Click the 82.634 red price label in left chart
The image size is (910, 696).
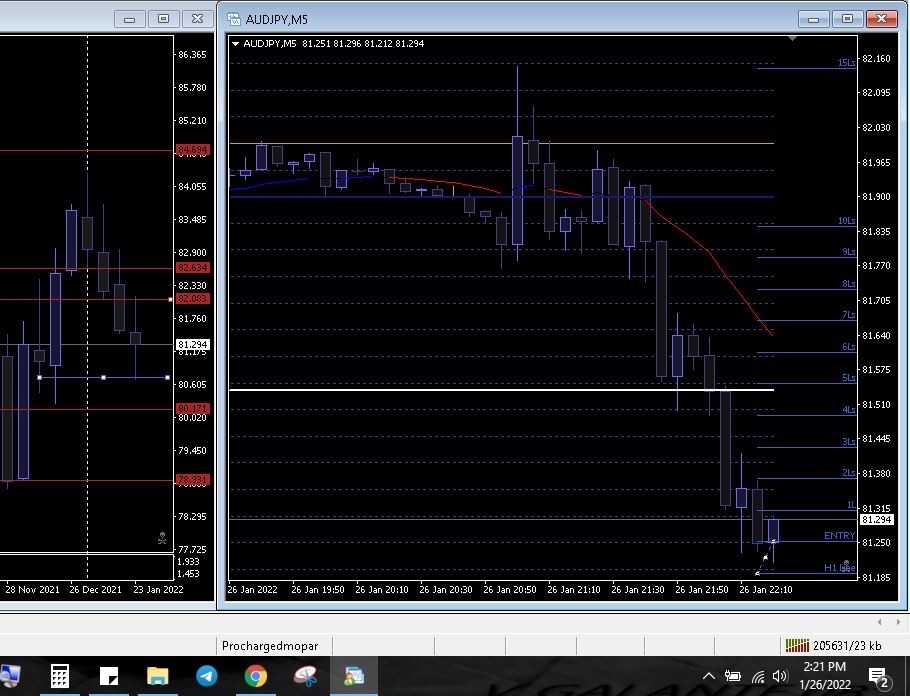[193, 268]
